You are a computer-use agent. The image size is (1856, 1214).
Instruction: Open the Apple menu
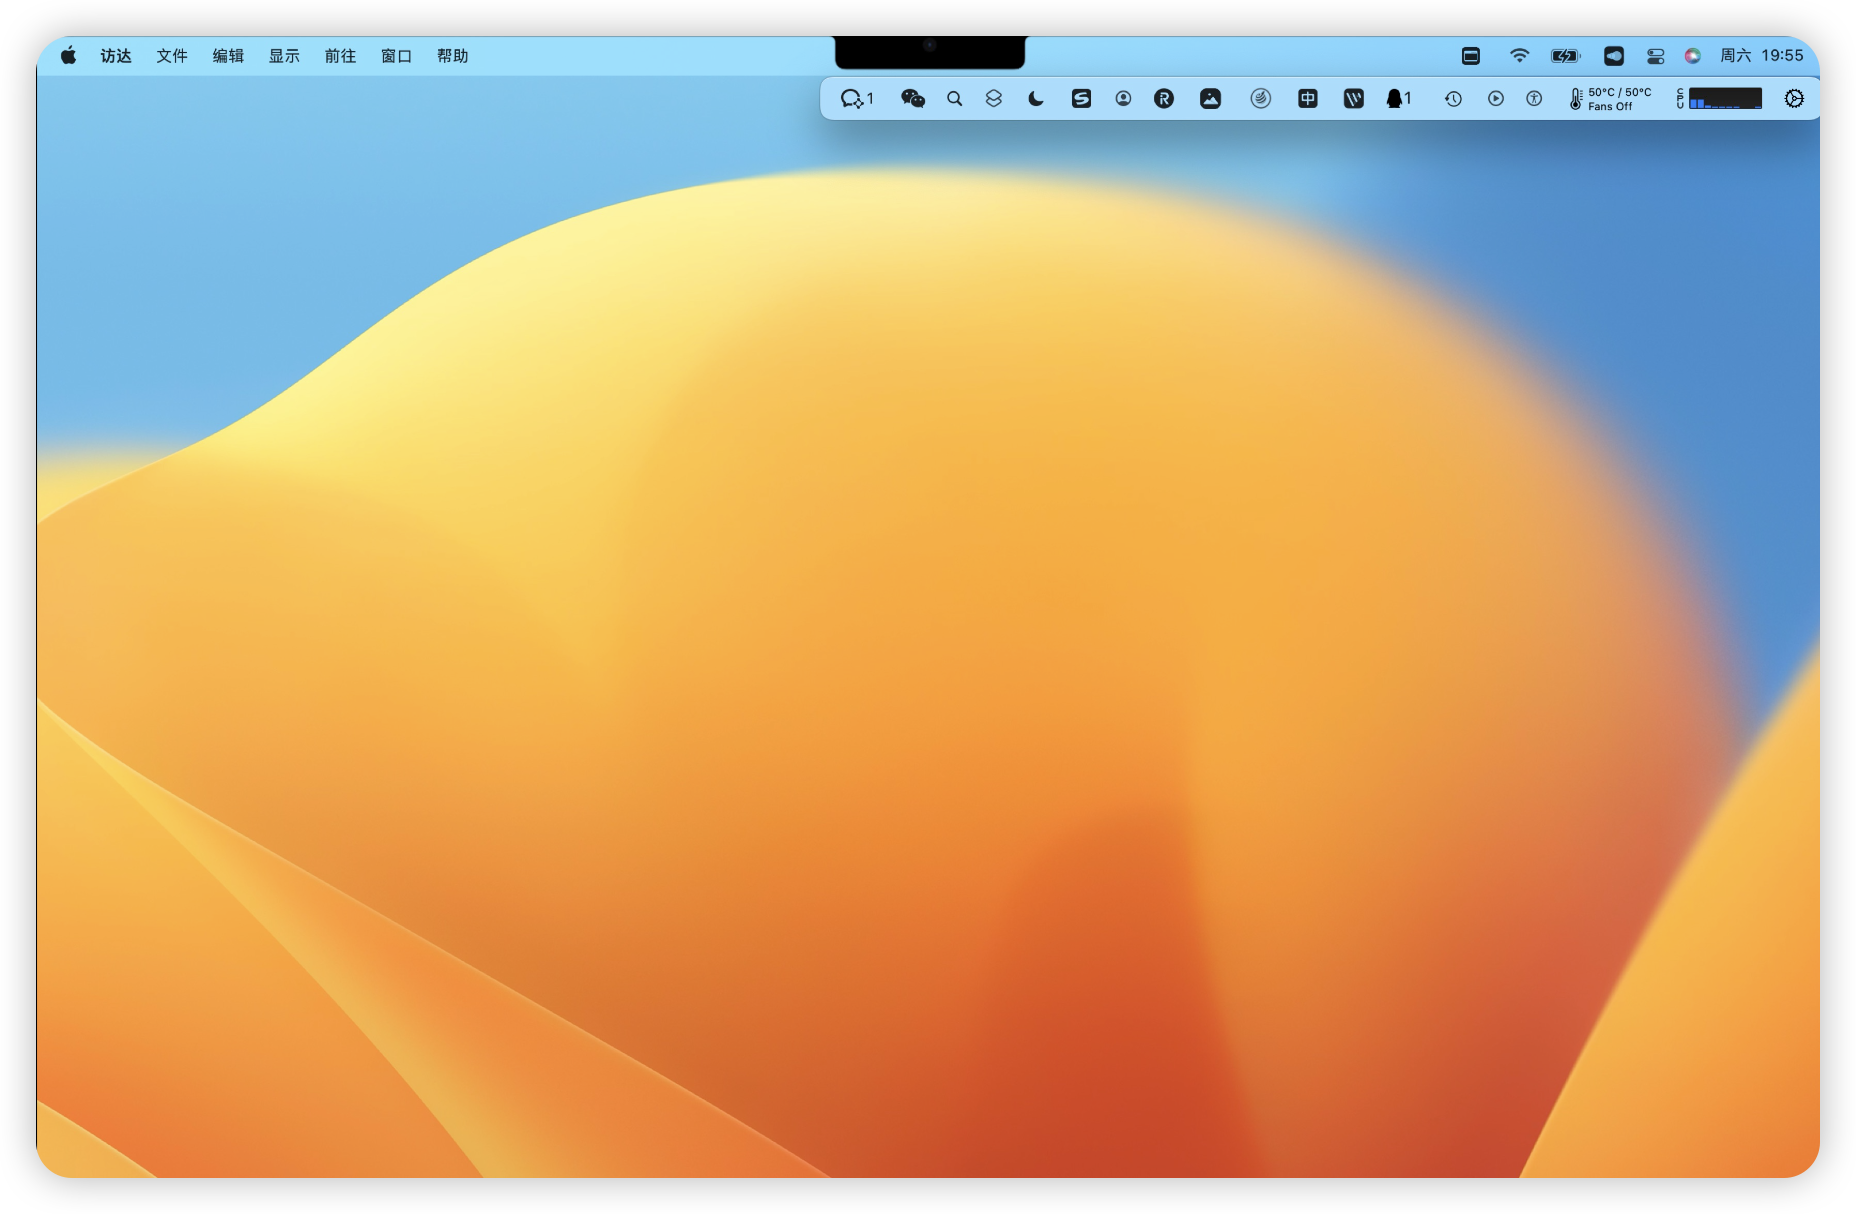click(68, 56)
